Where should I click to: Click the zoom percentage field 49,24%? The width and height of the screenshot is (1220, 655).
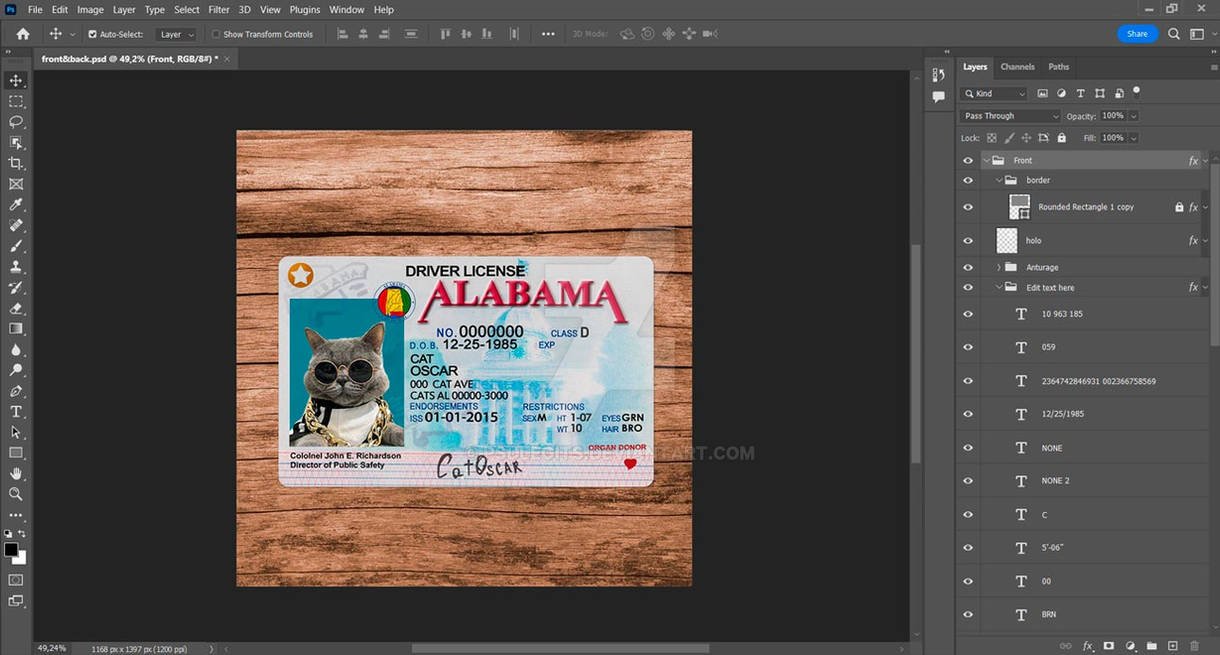click(x=52, y=648)
